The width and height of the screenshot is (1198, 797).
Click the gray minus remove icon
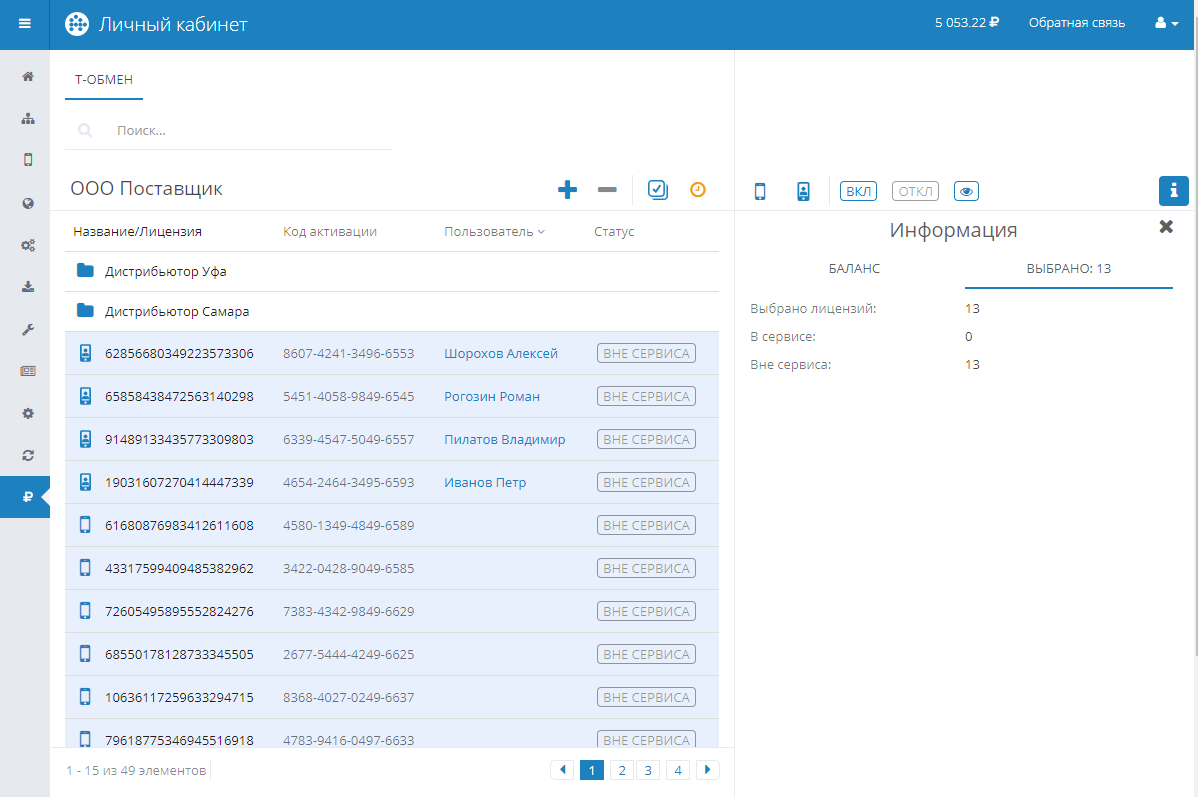607,189
